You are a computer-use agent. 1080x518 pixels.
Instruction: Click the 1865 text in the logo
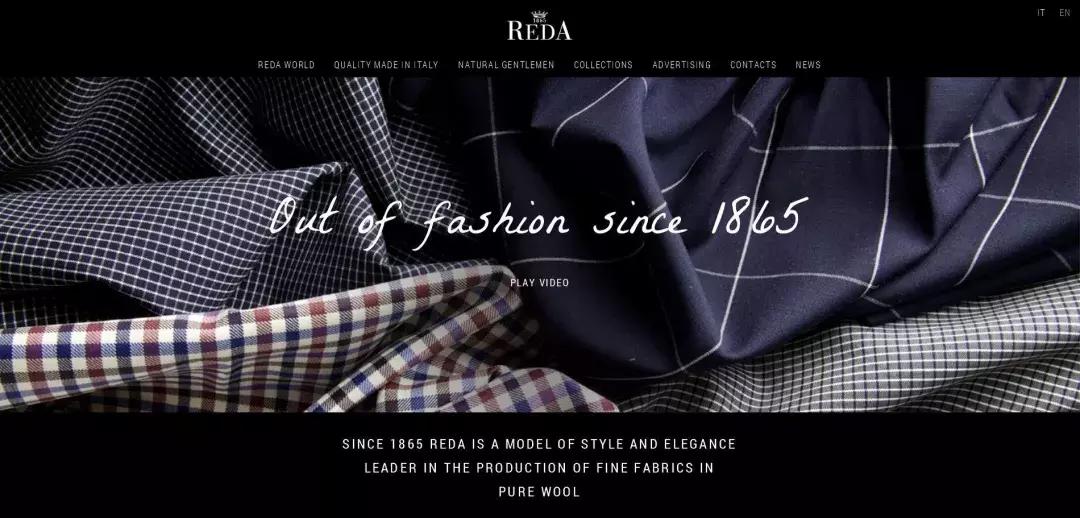coord(539,21)
